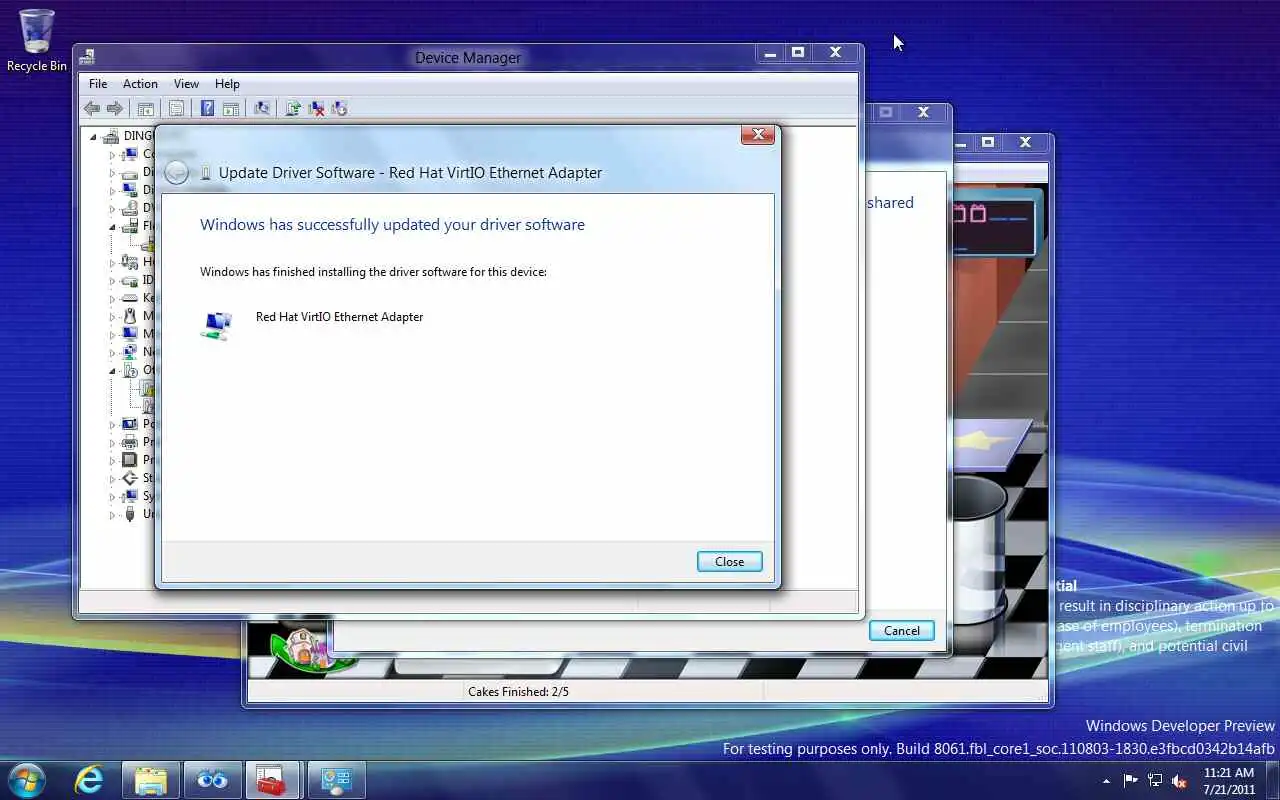The height and width of the screenshot is (800, 1280).
Task: Click the blue Help question-mark toolbar icon
Action: coord(207,108)
